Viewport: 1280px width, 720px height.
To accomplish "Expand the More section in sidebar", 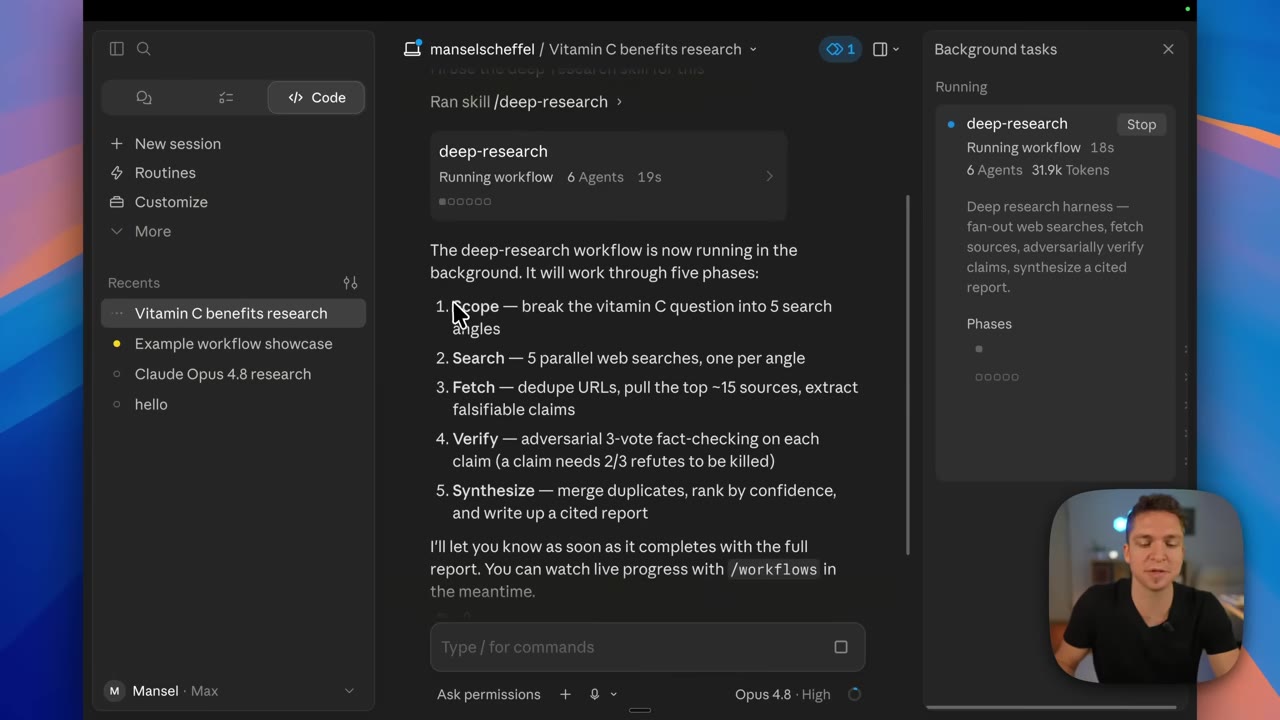I will (153, 231).
